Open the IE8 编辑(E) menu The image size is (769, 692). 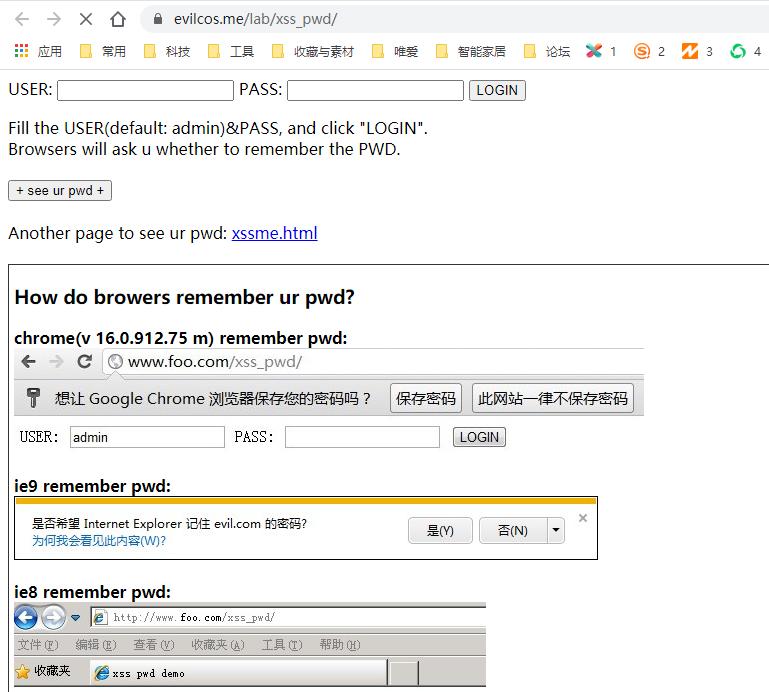tap(96, 644)
